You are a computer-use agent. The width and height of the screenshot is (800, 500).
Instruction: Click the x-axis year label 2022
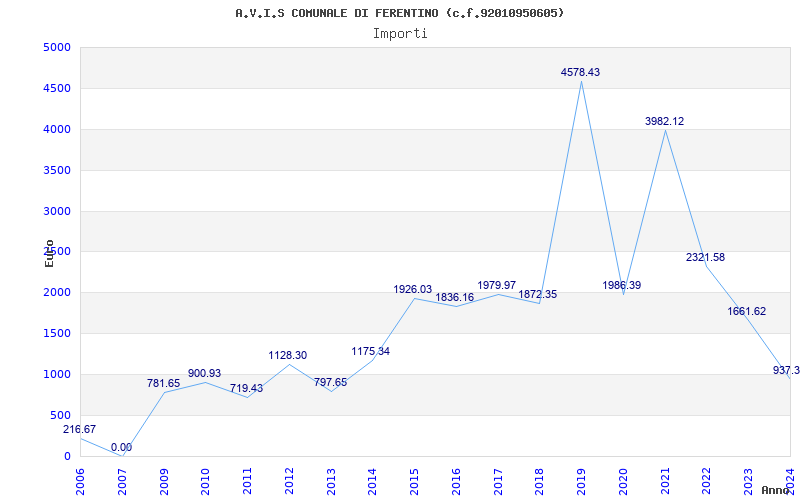pos(707,481)
